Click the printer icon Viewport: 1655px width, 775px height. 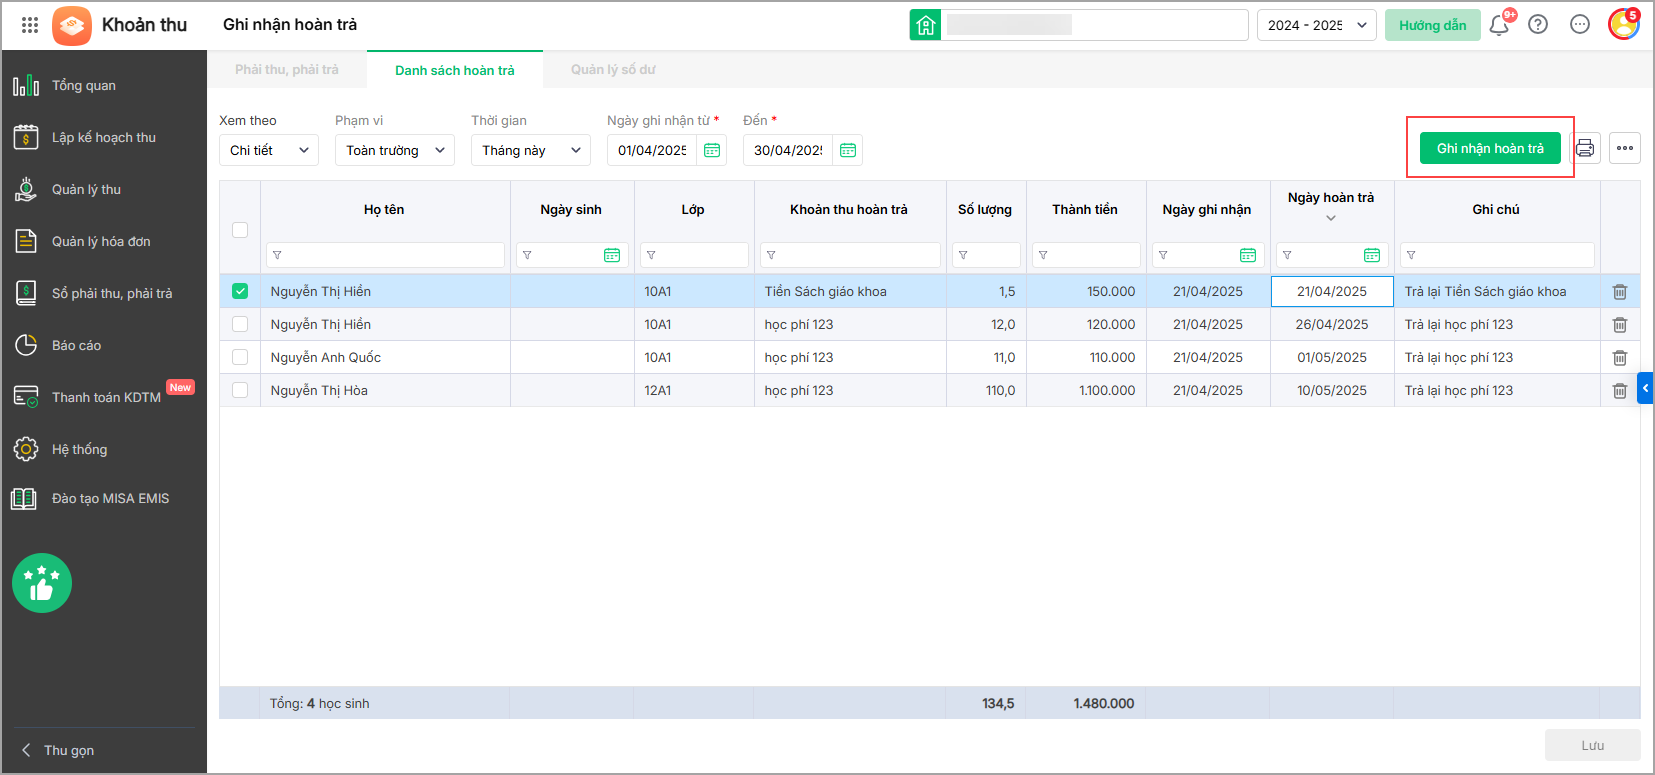[x=1585, y=148]
